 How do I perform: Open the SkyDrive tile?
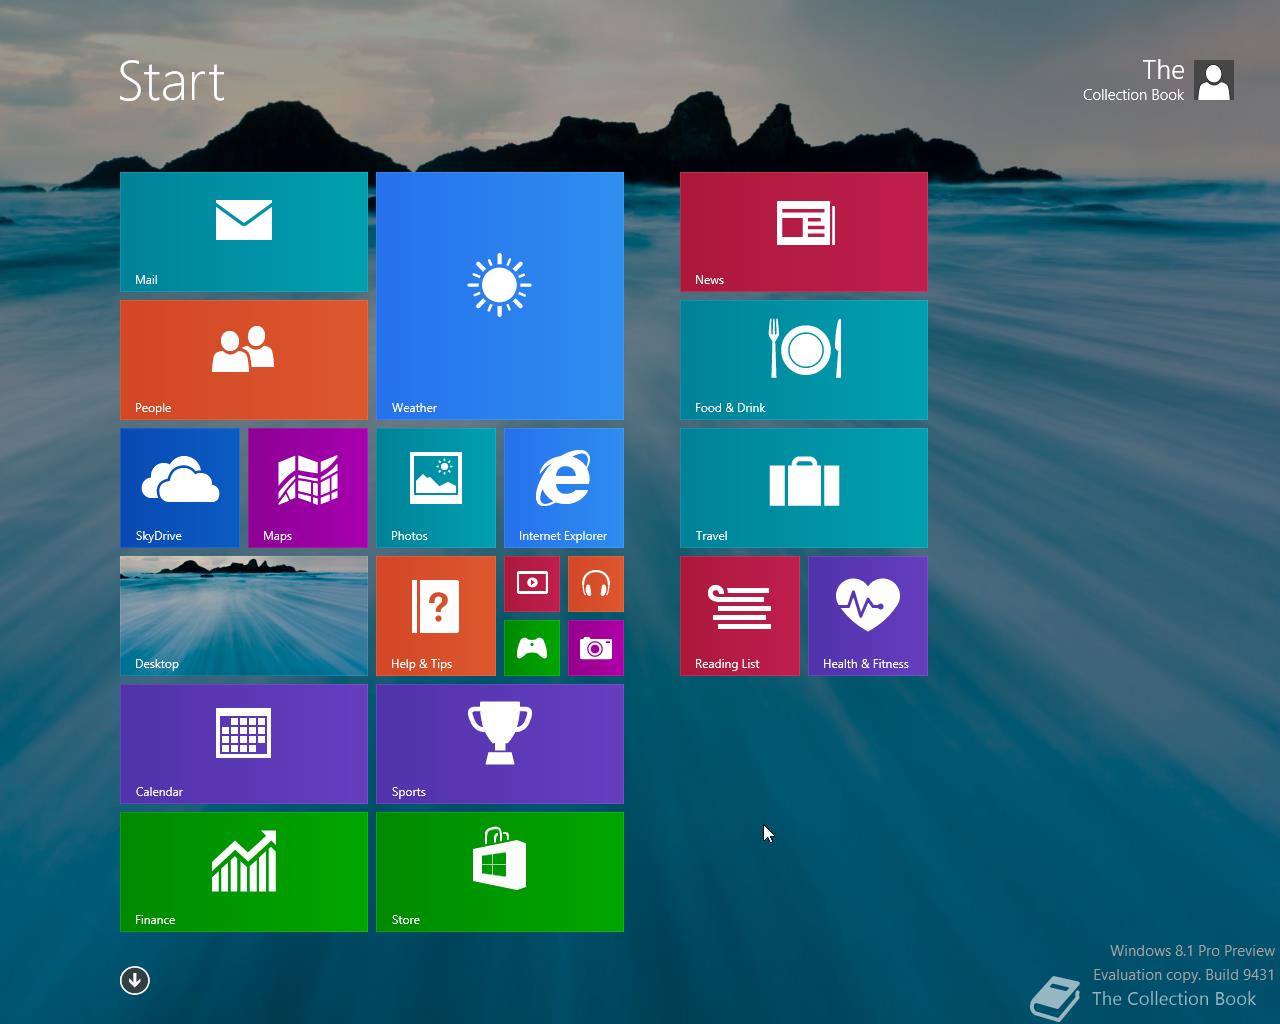tap(180, 488)
